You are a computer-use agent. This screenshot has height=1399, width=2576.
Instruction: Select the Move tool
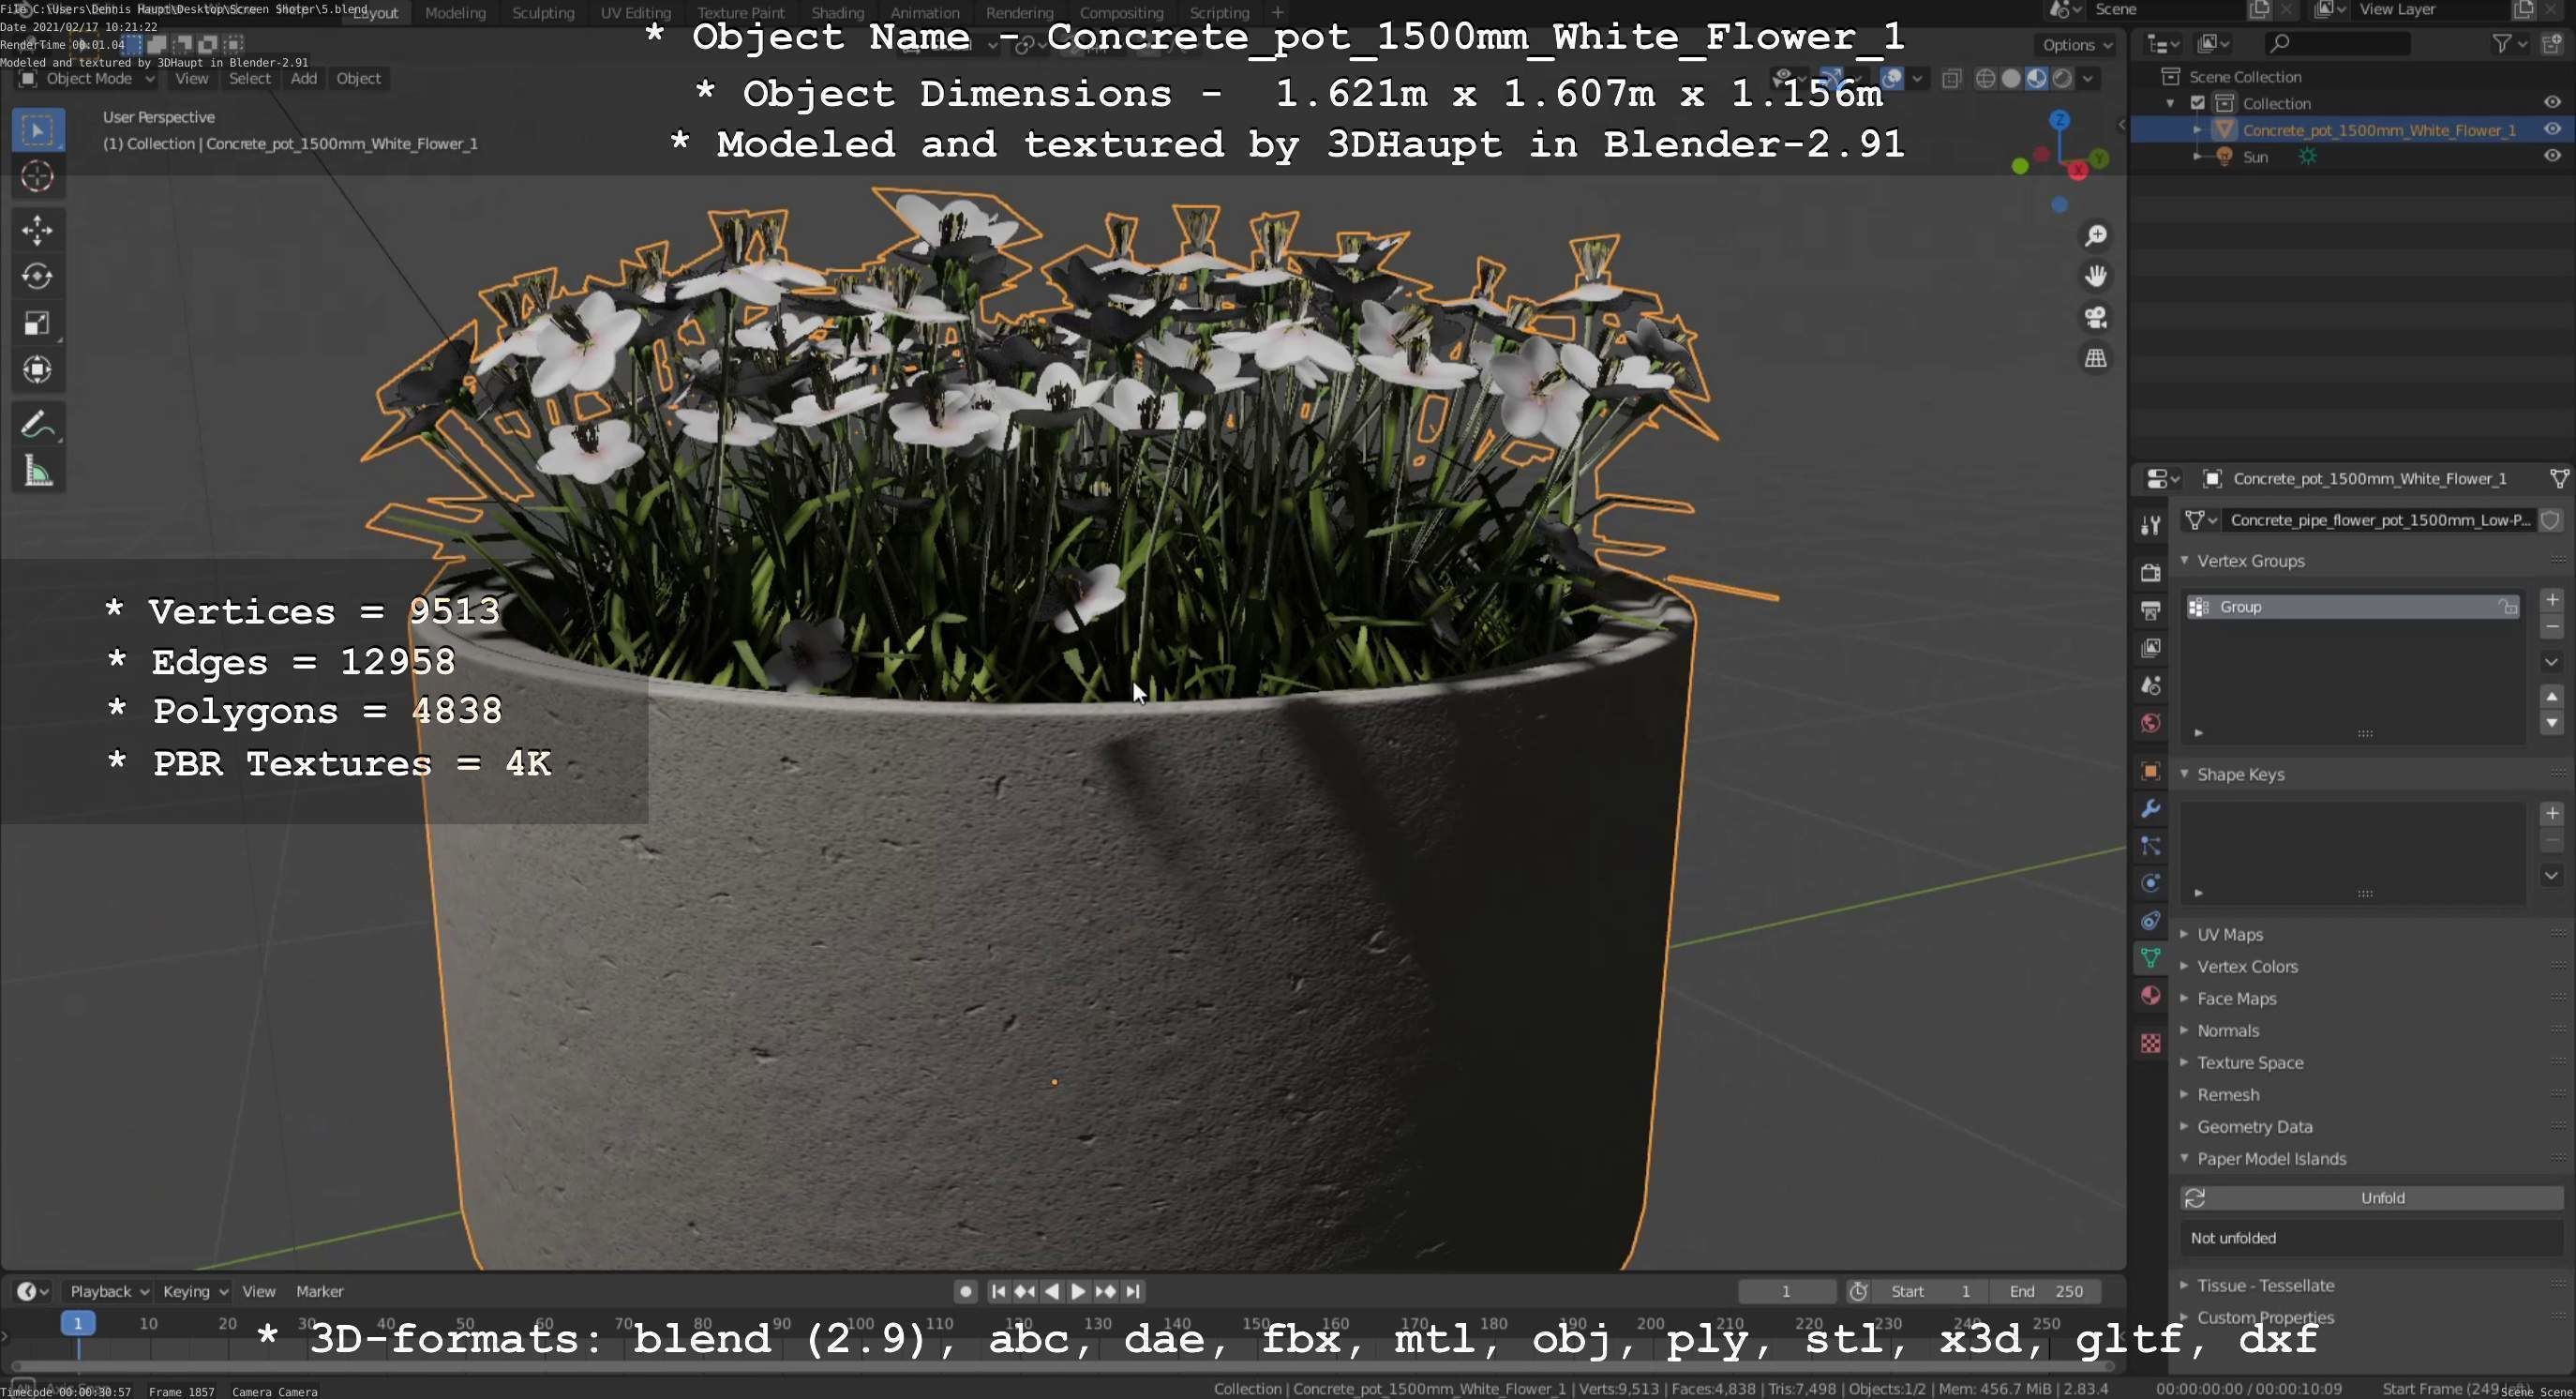click(38, 231)
